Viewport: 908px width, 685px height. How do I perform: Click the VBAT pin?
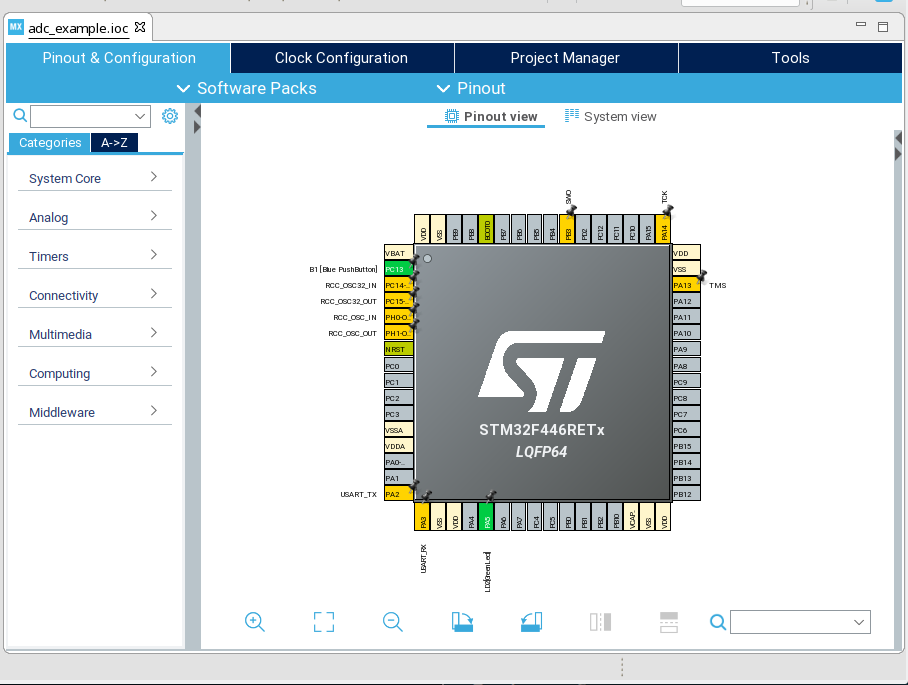click(x=398, y=253)
